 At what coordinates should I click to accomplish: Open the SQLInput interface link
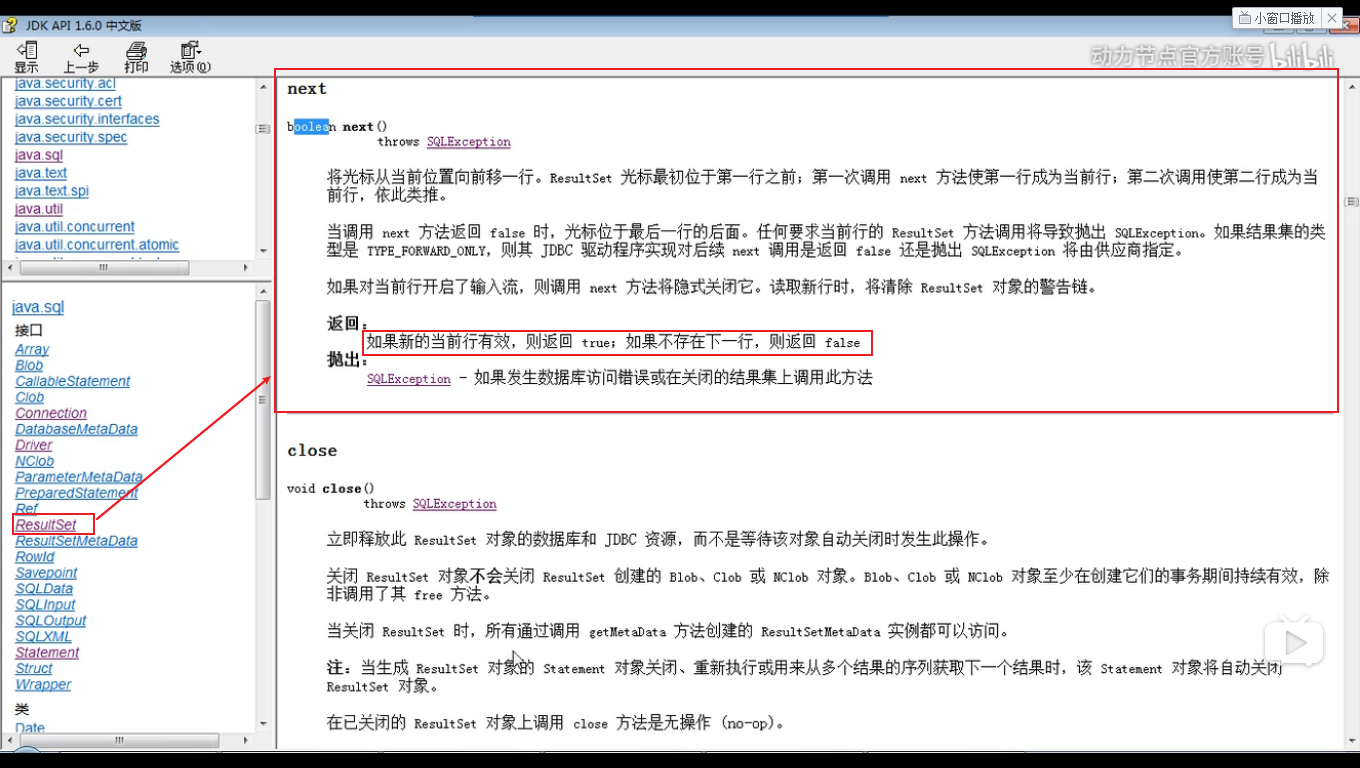[x=45, y=605]
